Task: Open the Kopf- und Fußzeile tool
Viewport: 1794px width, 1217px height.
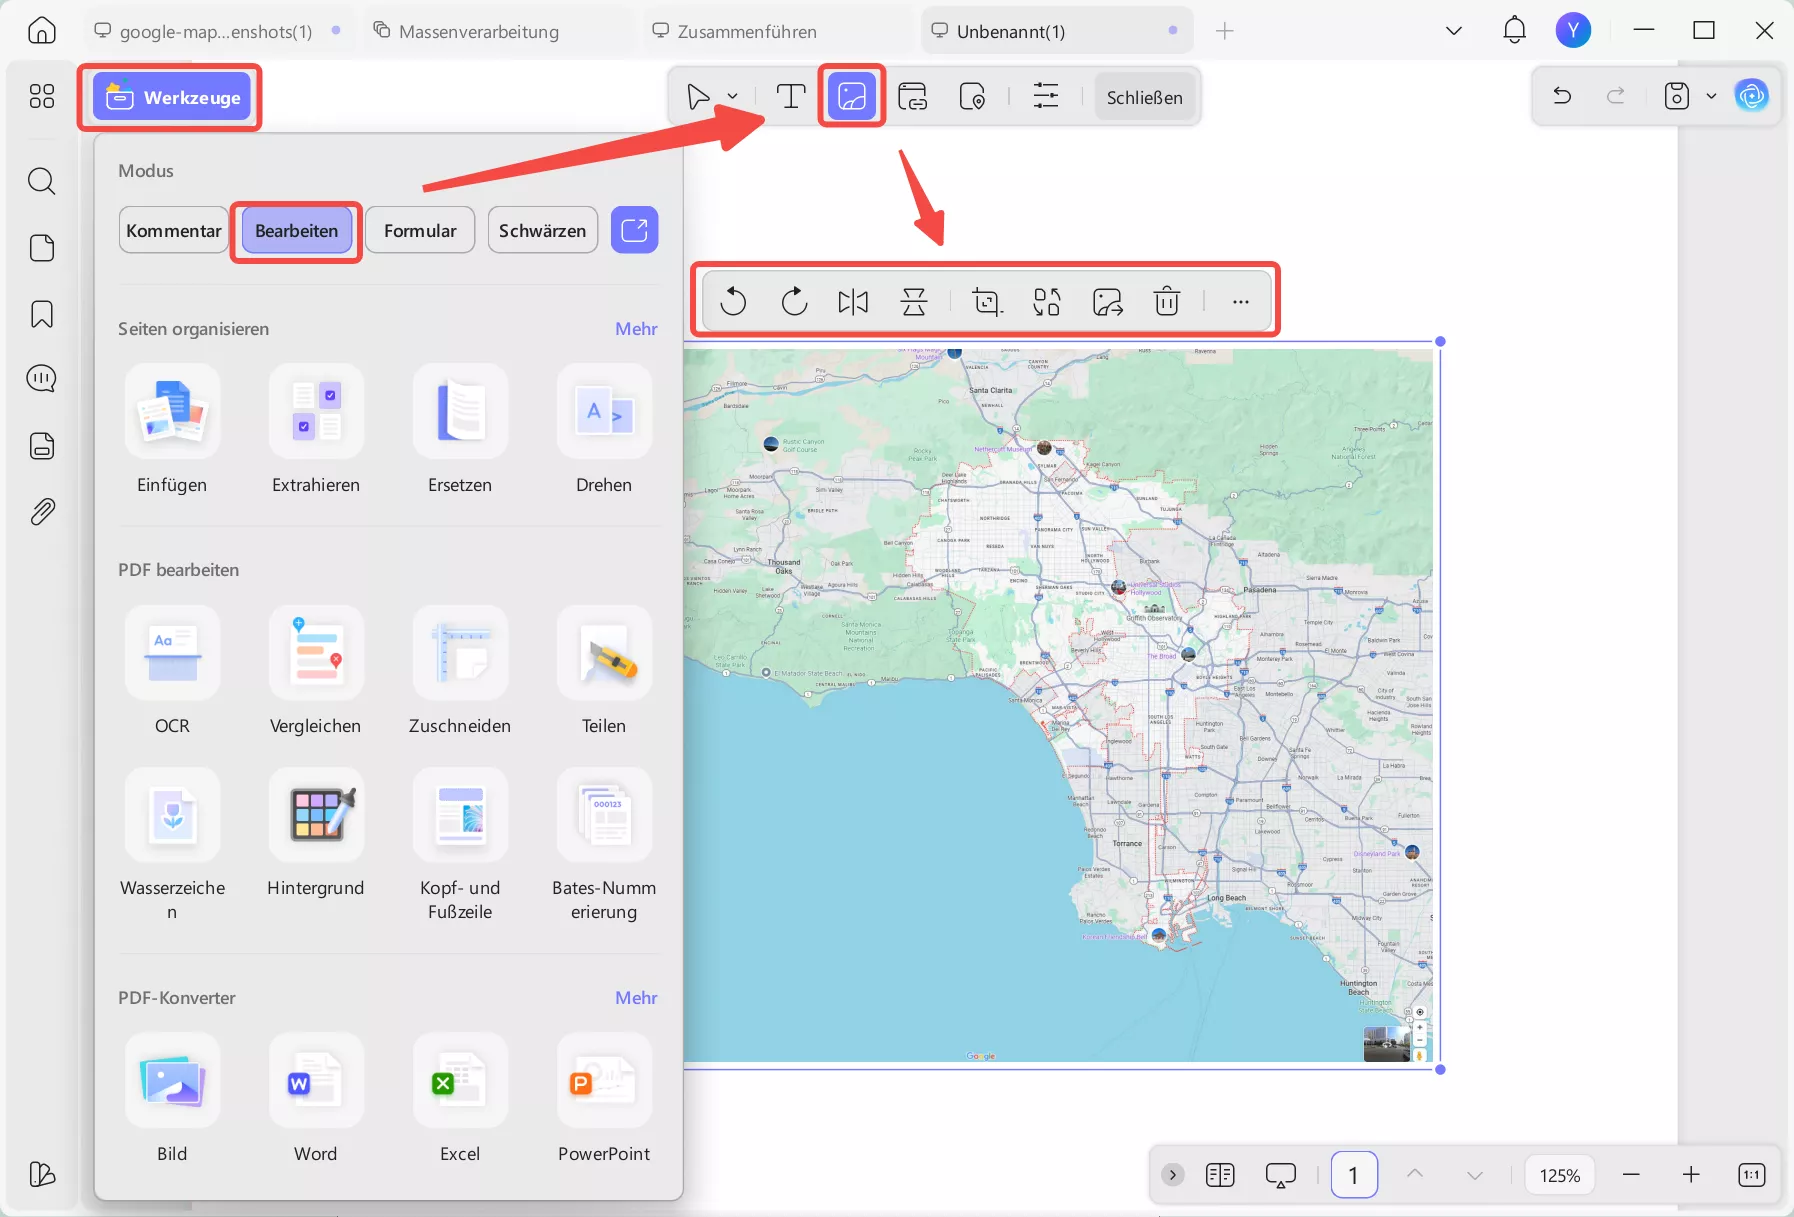Action: 460,845
